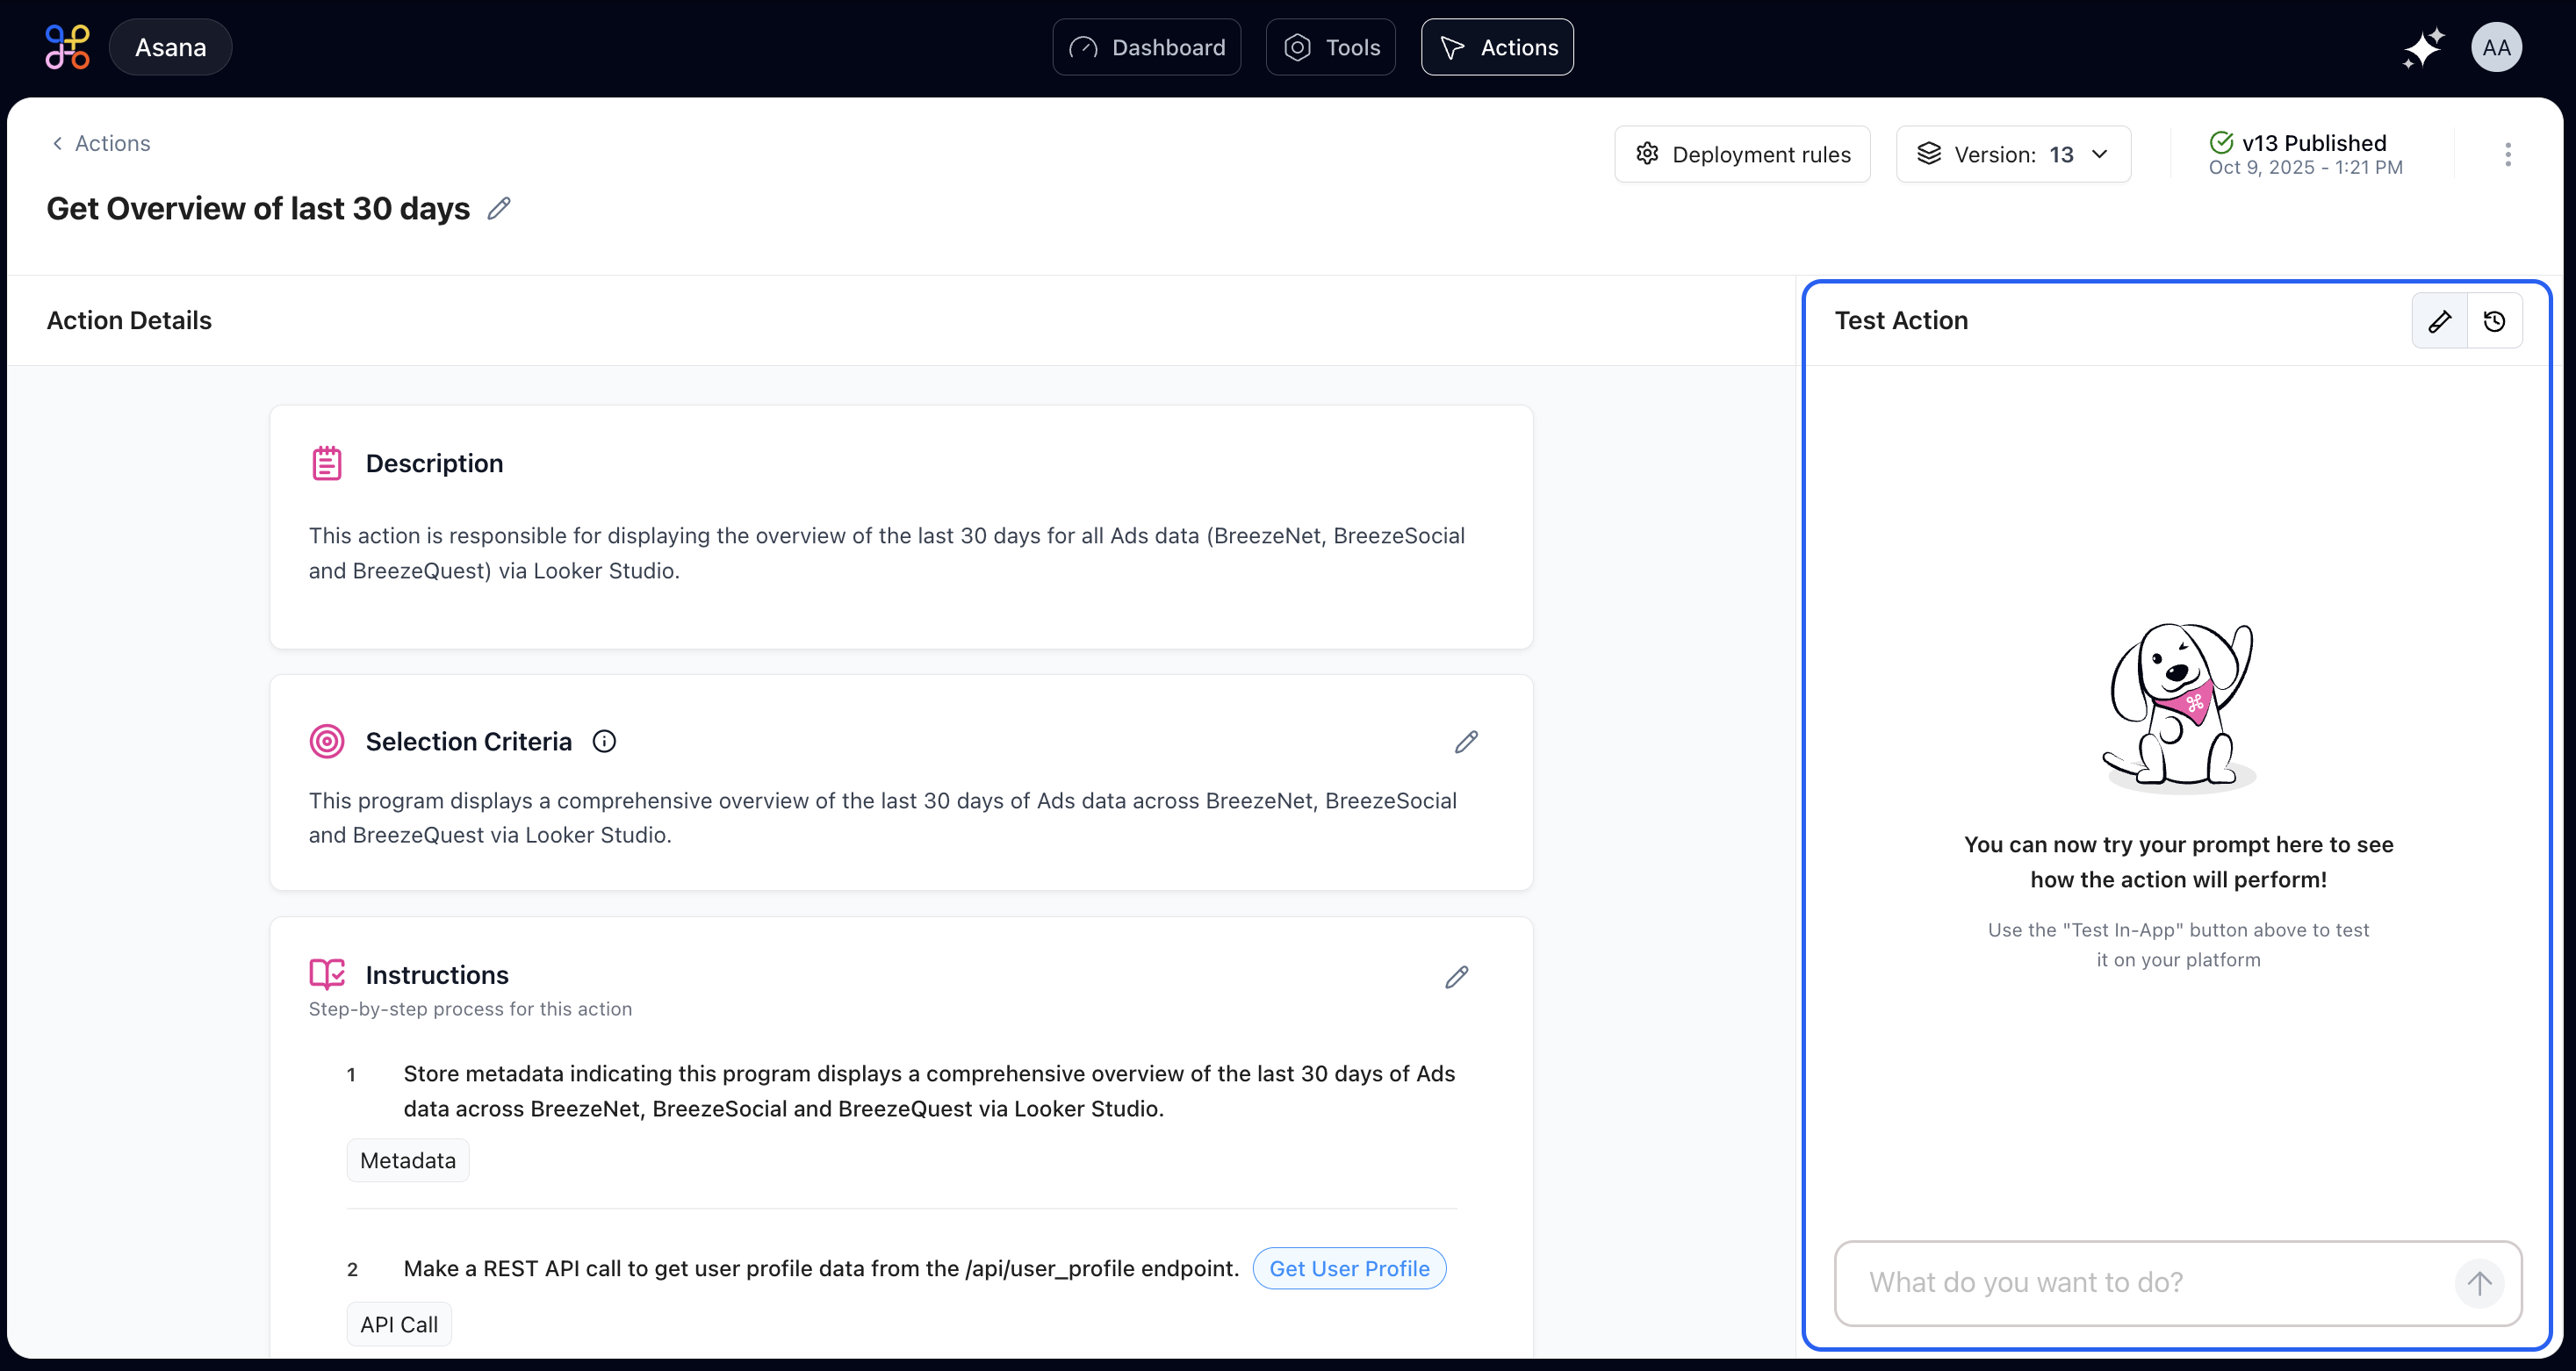The width and height of the screenshot is (2576, 1371).
Task: Open the sparkle AI assistant icon
Action: (x=2422, y=48)
